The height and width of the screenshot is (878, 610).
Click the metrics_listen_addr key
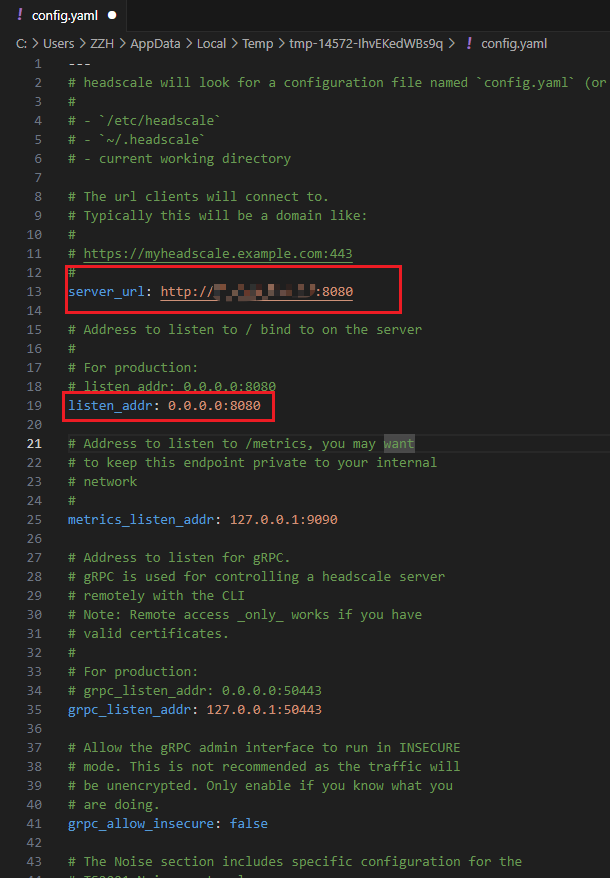(x=141, y=520)
